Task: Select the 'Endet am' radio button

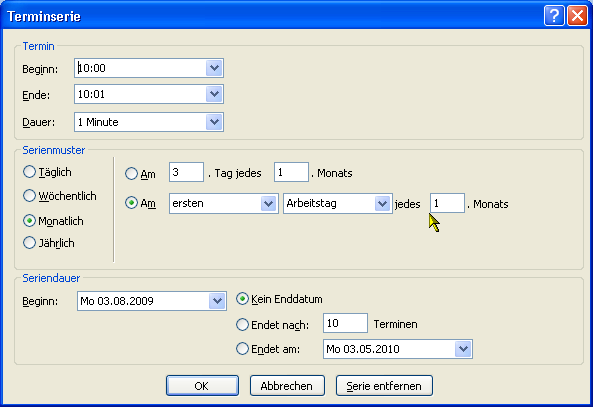Action: click(x=242, y=348)
